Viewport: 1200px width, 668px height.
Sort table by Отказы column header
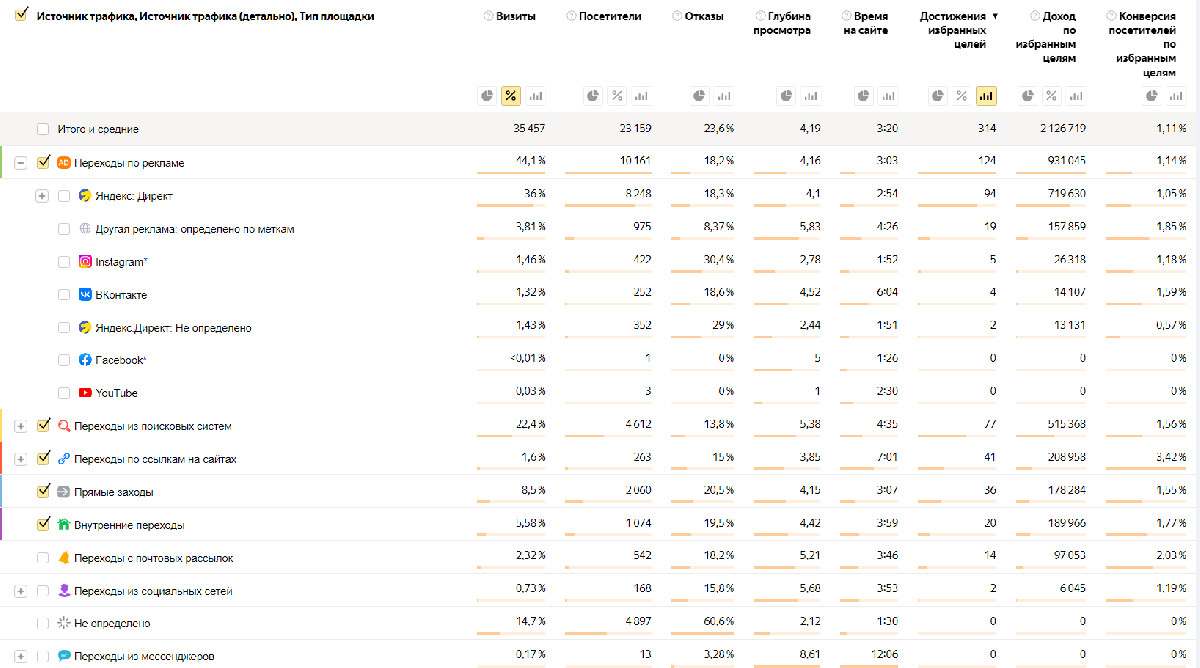(704, 16)
